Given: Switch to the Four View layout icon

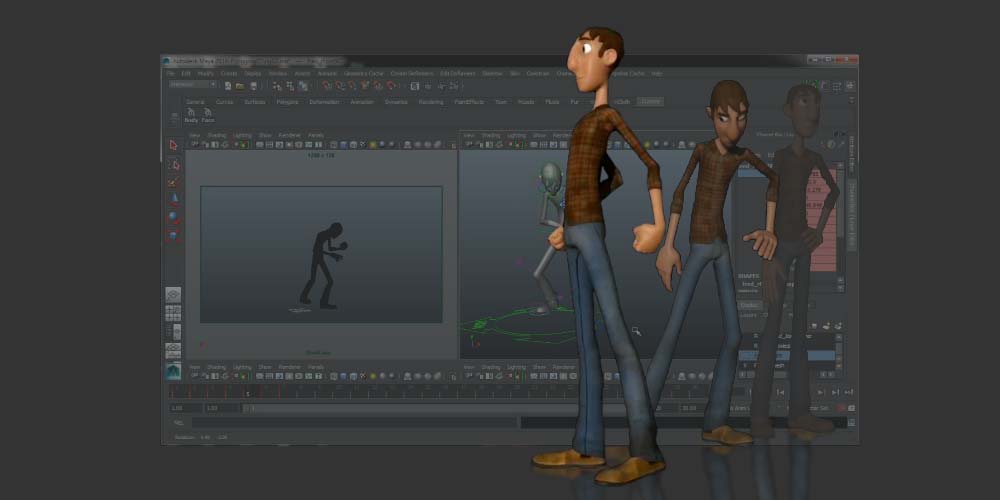Looking at the screenshot, I should coord(173,313).
